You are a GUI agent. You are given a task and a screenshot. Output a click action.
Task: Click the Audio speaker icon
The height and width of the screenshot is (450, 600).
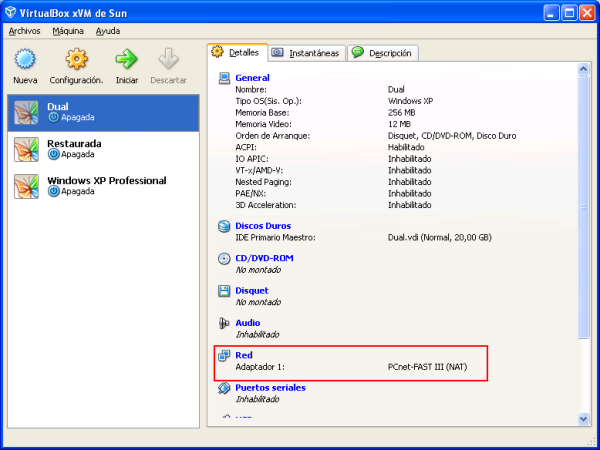224,323
